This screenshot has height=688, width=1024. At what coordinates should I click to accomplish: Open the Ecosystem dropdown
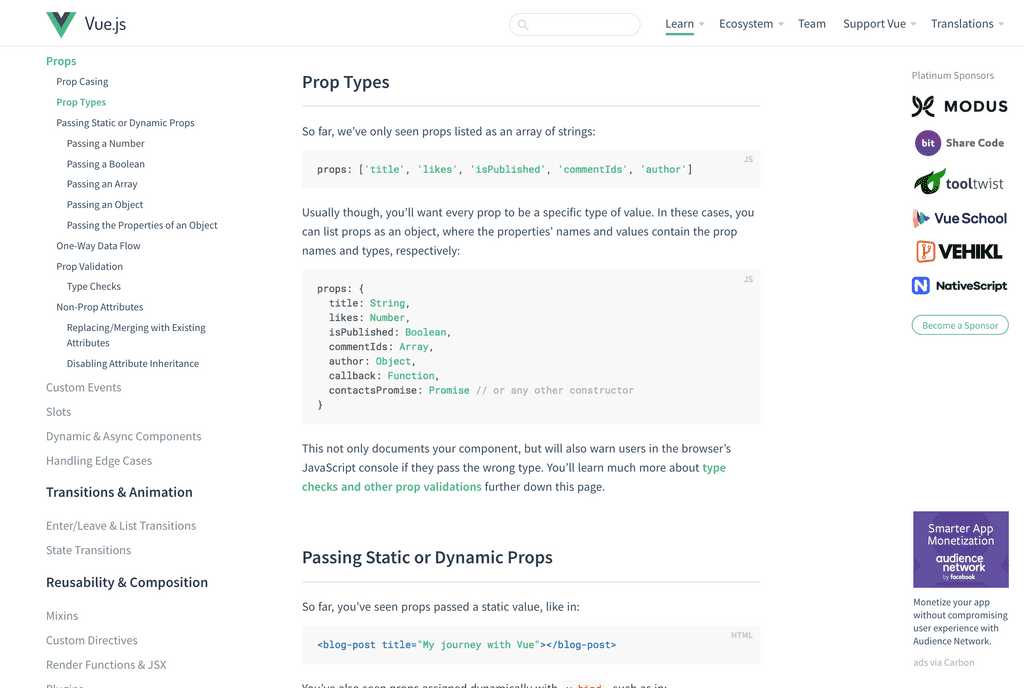tap(746, 23)
